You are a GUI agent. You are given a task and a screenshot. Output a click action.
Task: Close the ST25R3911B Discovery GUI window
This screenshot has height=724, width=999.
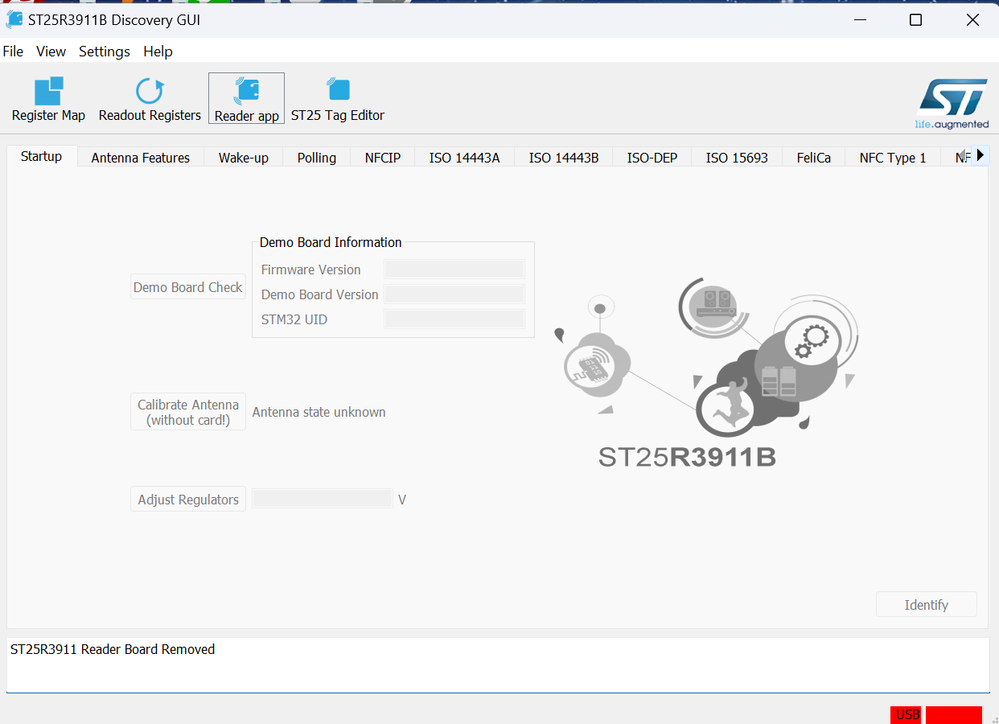tap(972, 20)
